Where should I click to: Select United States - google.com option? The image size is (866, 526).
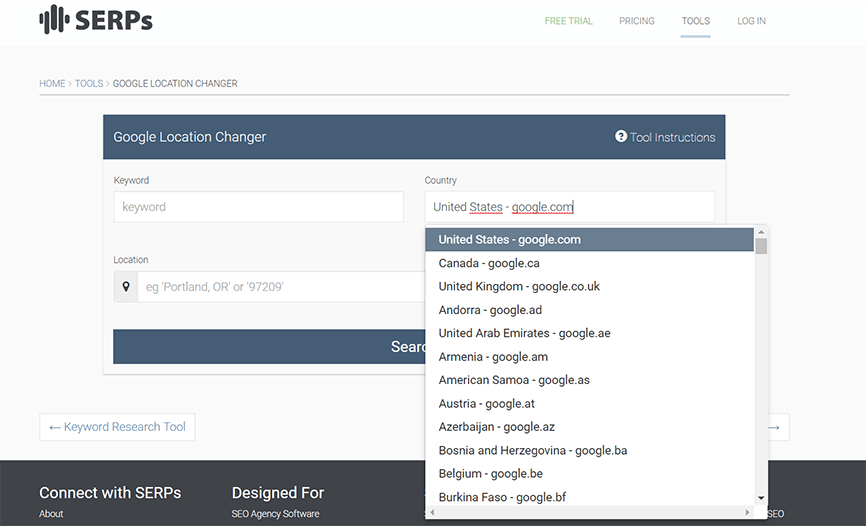589,240
